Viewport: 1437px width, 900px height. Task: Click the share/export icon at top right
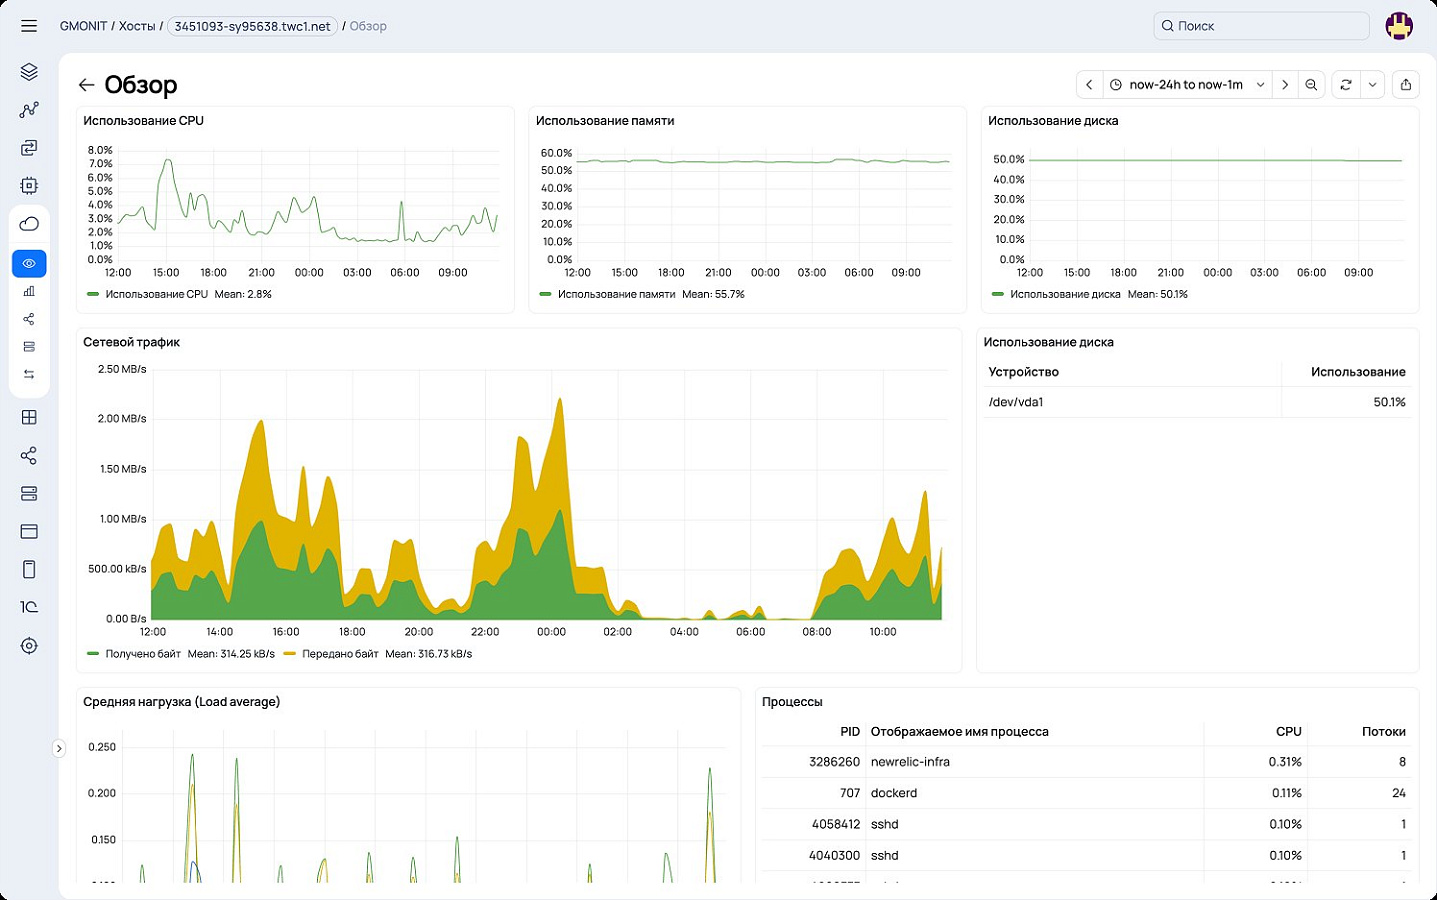[x=1406, y=85]
